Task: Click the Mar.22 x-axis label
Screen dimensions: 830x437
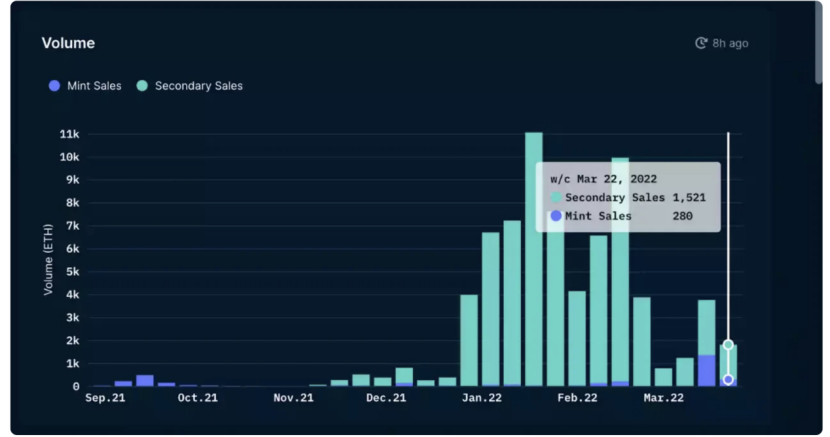Action: tap(663, 398)
